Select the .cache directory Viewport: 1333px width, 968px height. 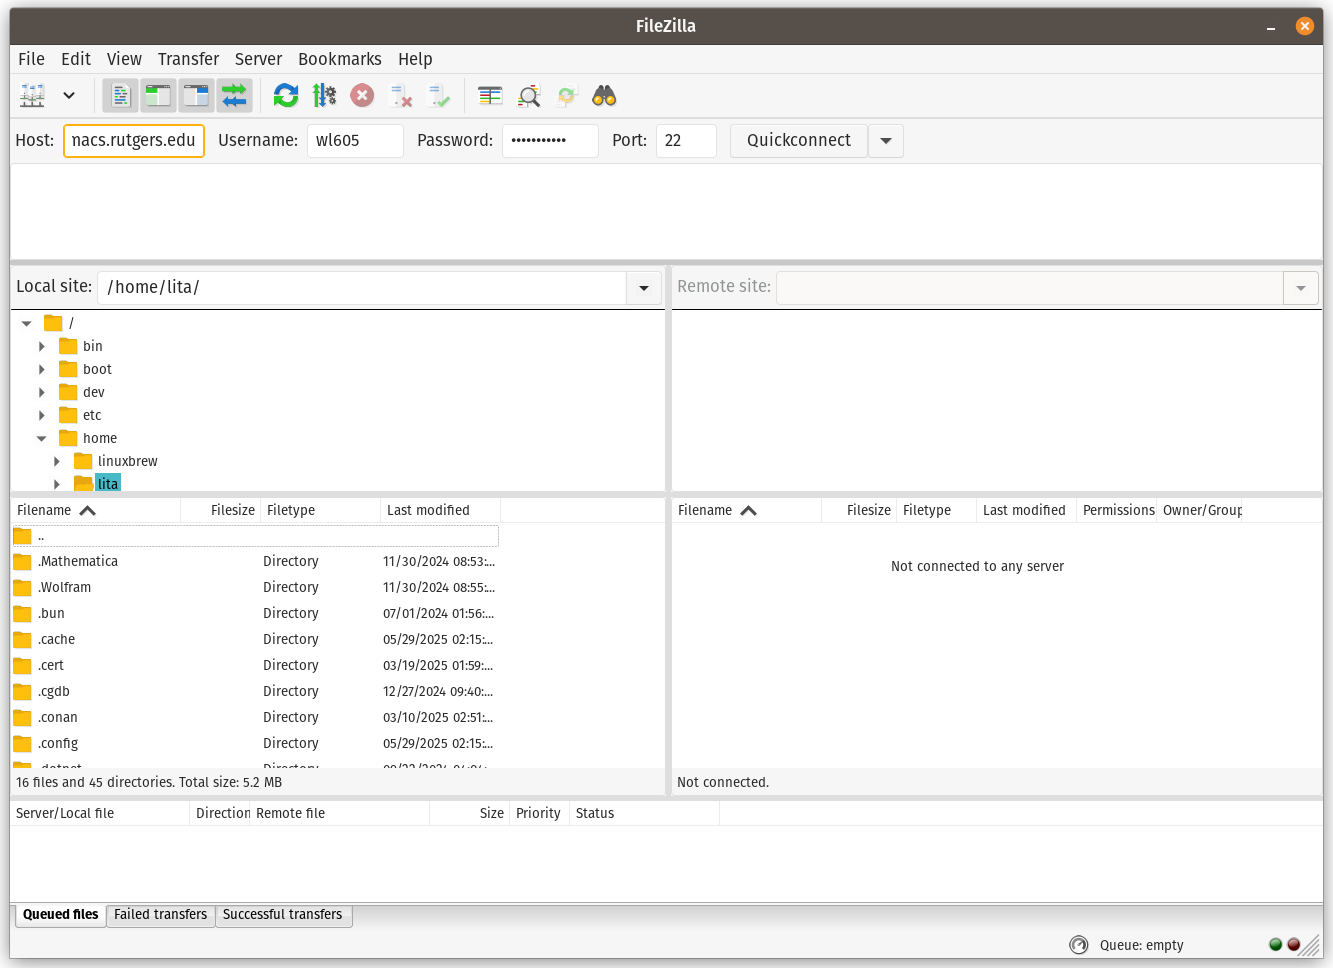pos(255,639)
